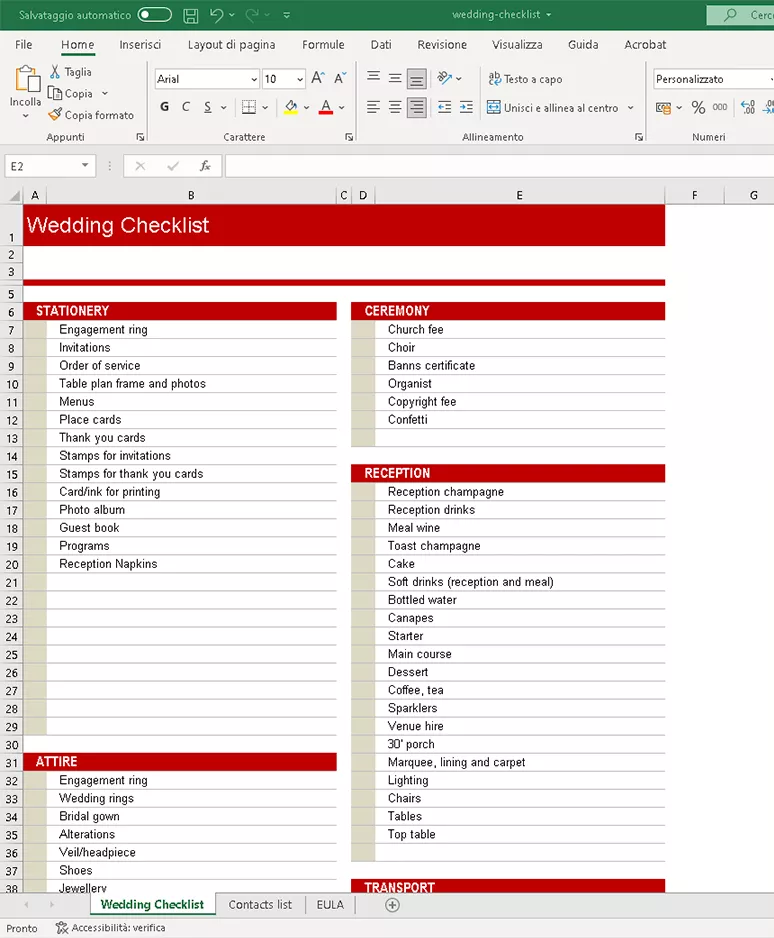Image resolution: width=774 pixels, height=938 pixels.
Task: Open the Revisione ribbon tab
Action: point(442,45)
